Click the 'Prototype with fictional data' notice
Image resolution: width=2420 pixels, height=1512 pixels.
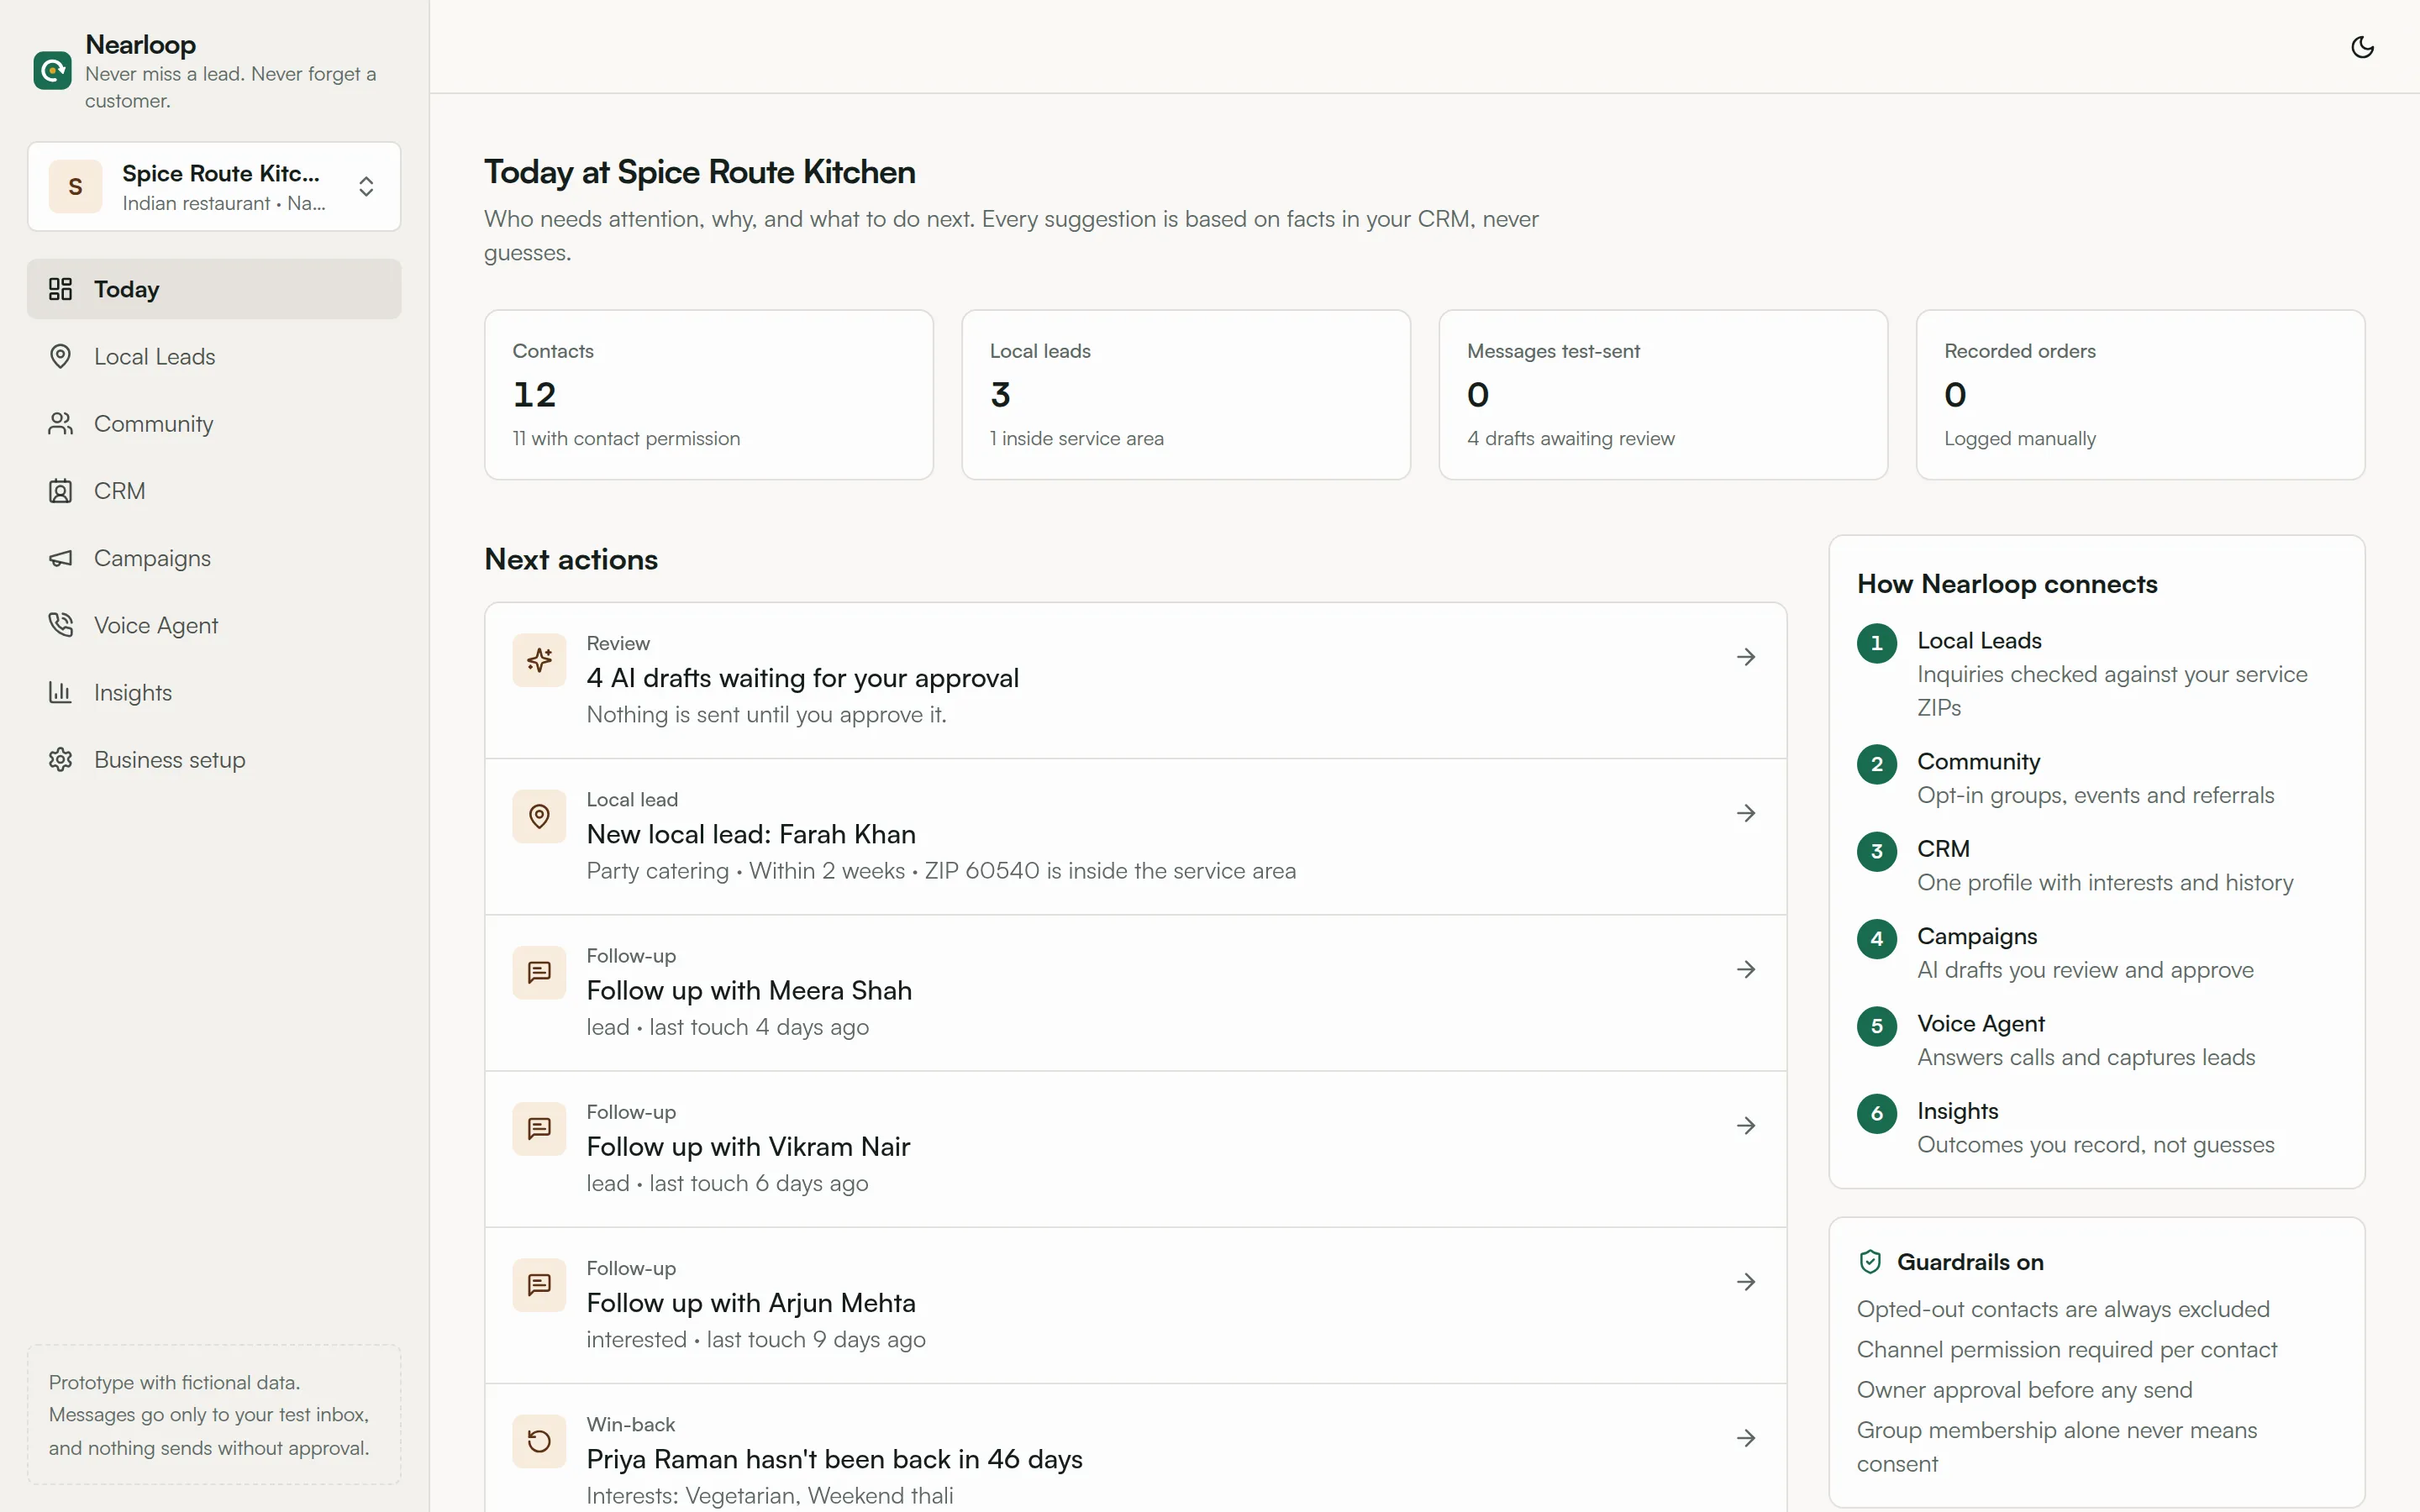point(214,1415)
